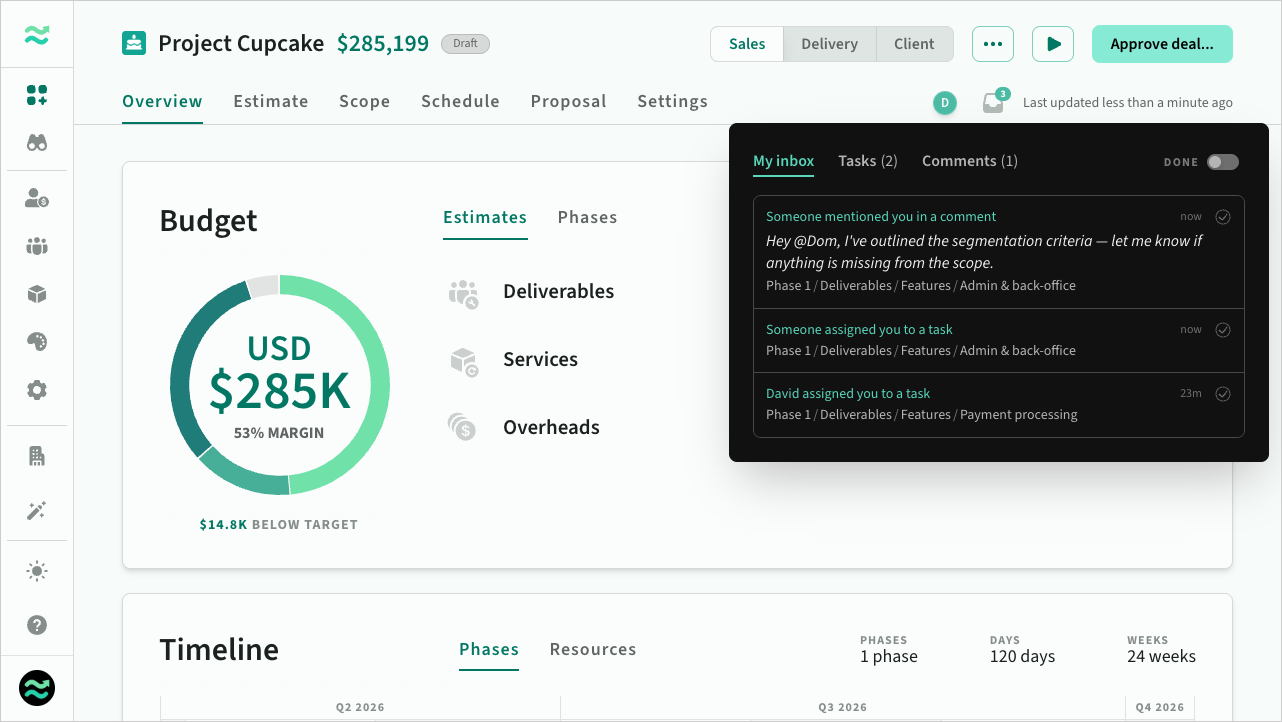Open the three-dots more options menu

(992, 44)
